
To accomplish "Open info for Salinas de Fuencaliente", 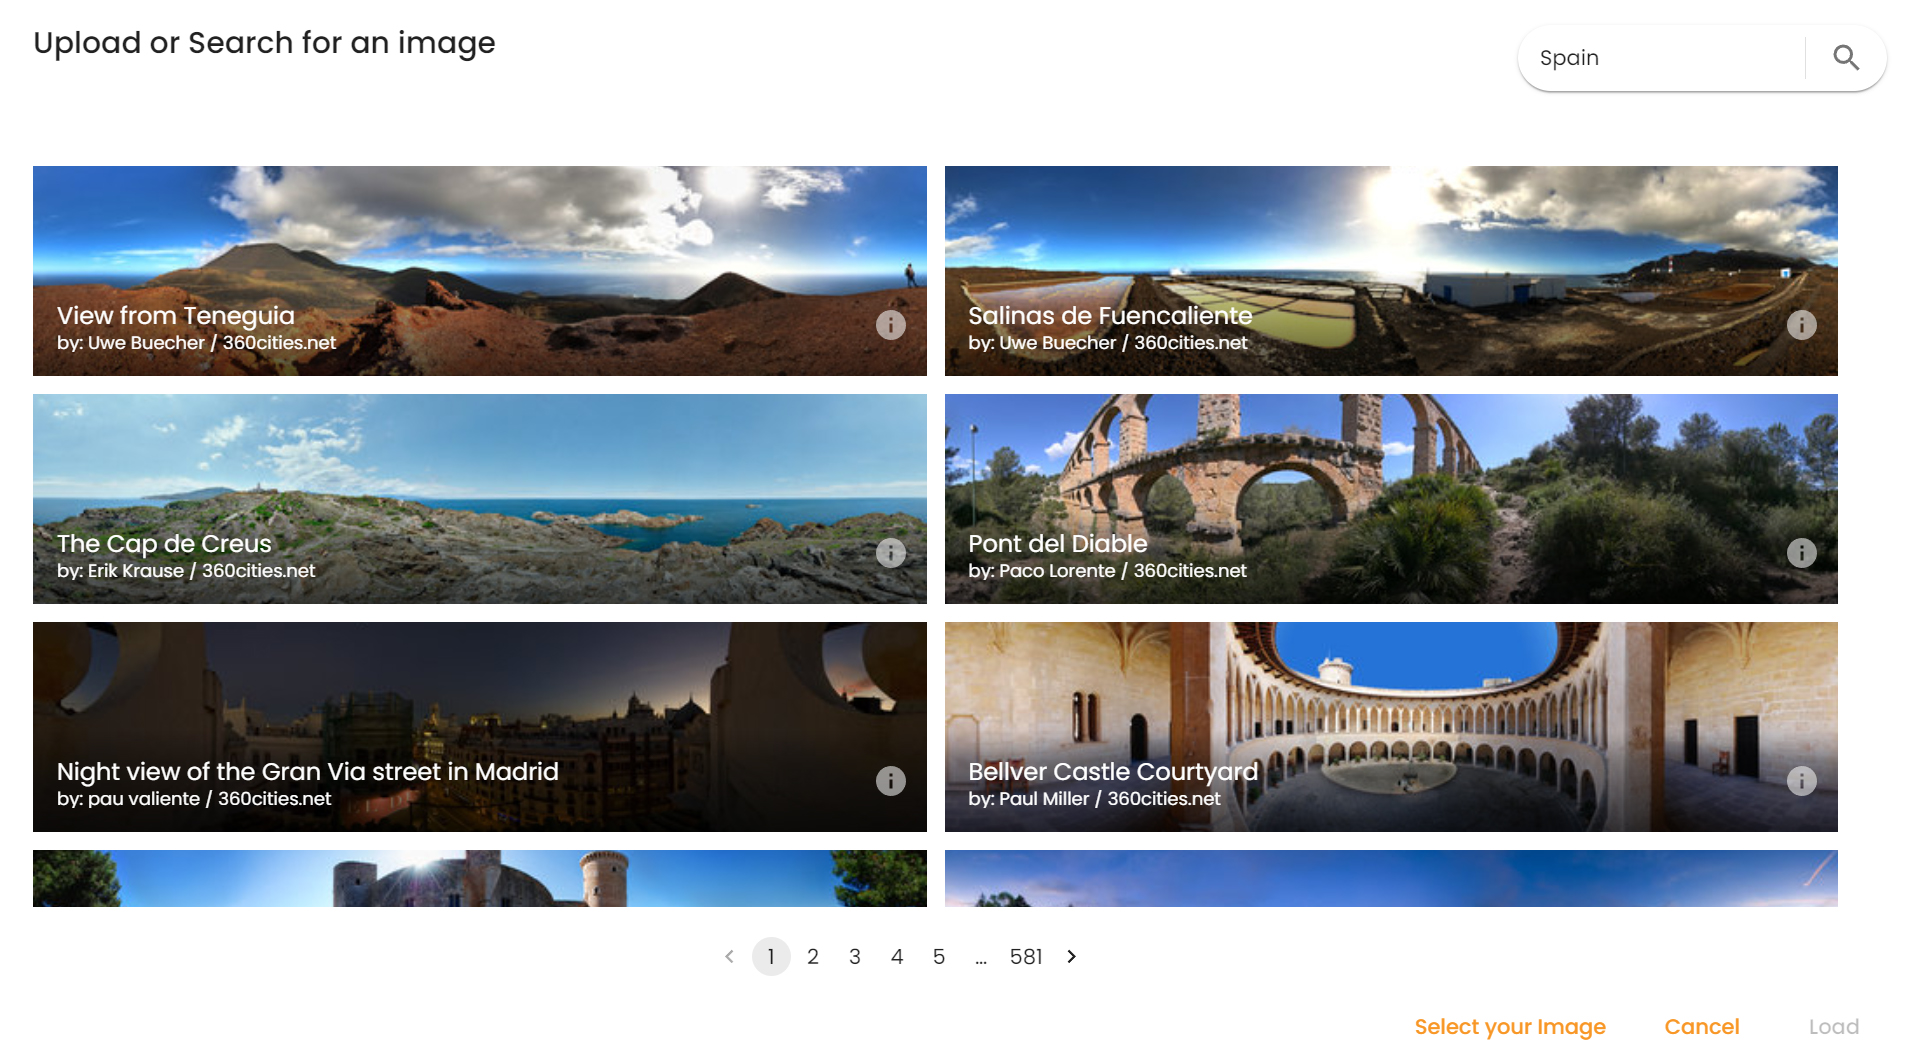I will pyautogui.click(x=1802, y=325).
